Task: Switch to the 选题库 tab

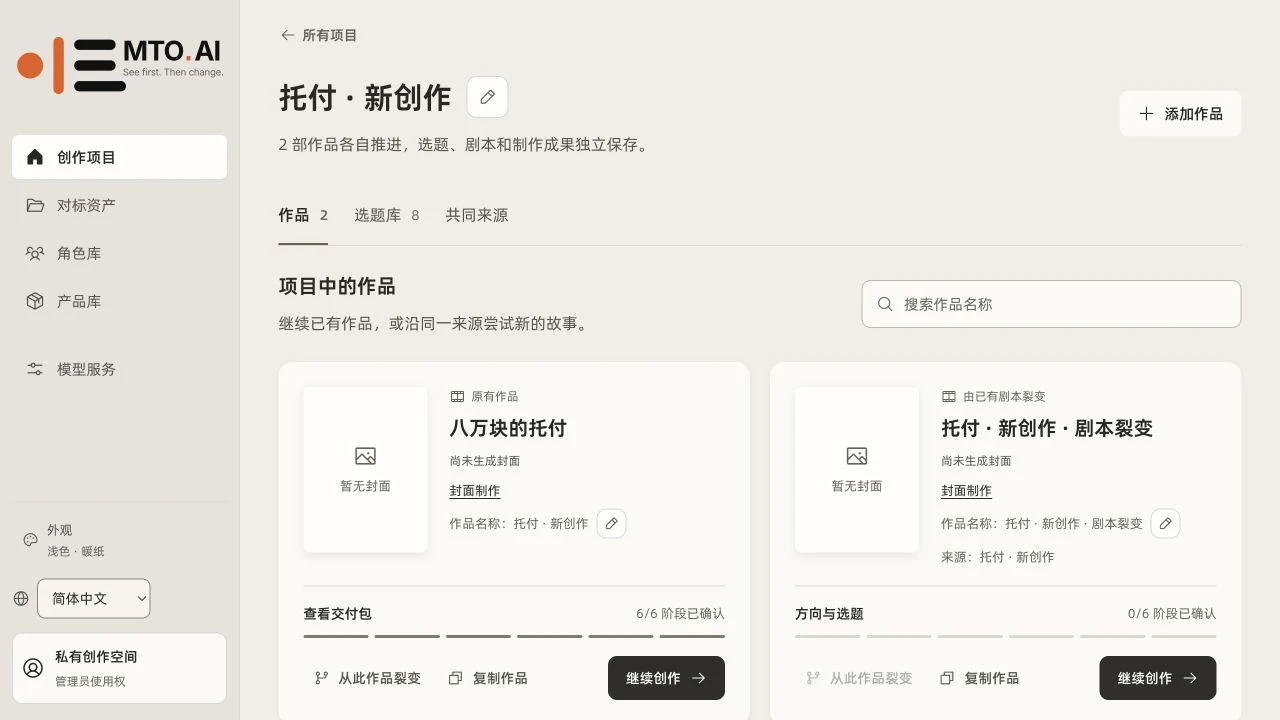Action: tap(386, 215)
